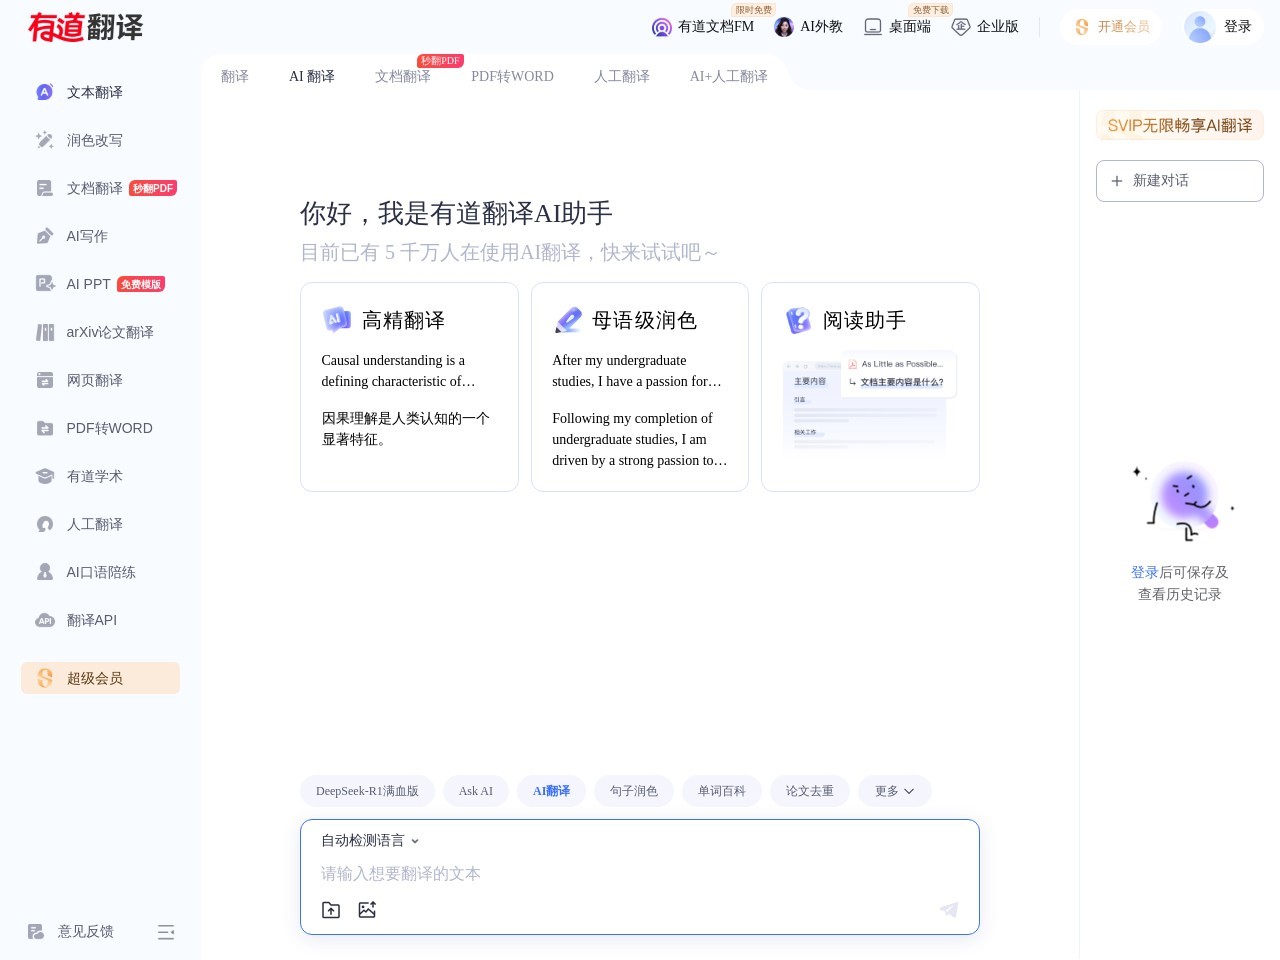
Task: Open the PDF转WORD sidebar icon
Action: [45, 428]
